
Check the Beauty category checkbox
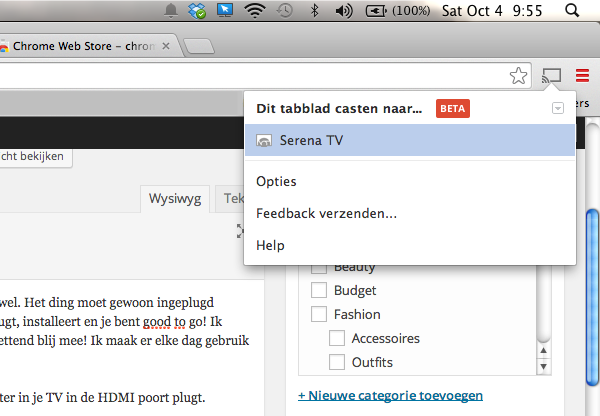pos(319,268)
